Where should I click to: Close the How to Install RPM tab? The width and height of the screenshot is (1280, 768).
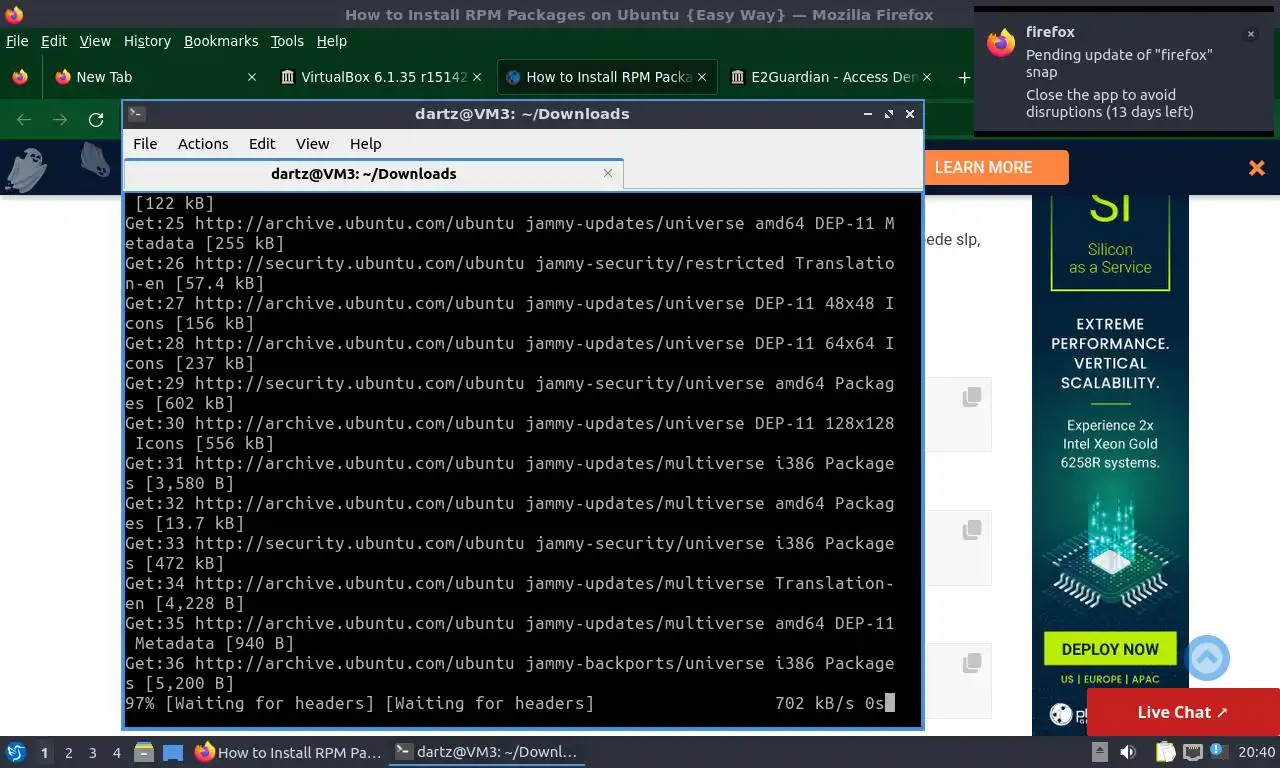click(702, 77)
